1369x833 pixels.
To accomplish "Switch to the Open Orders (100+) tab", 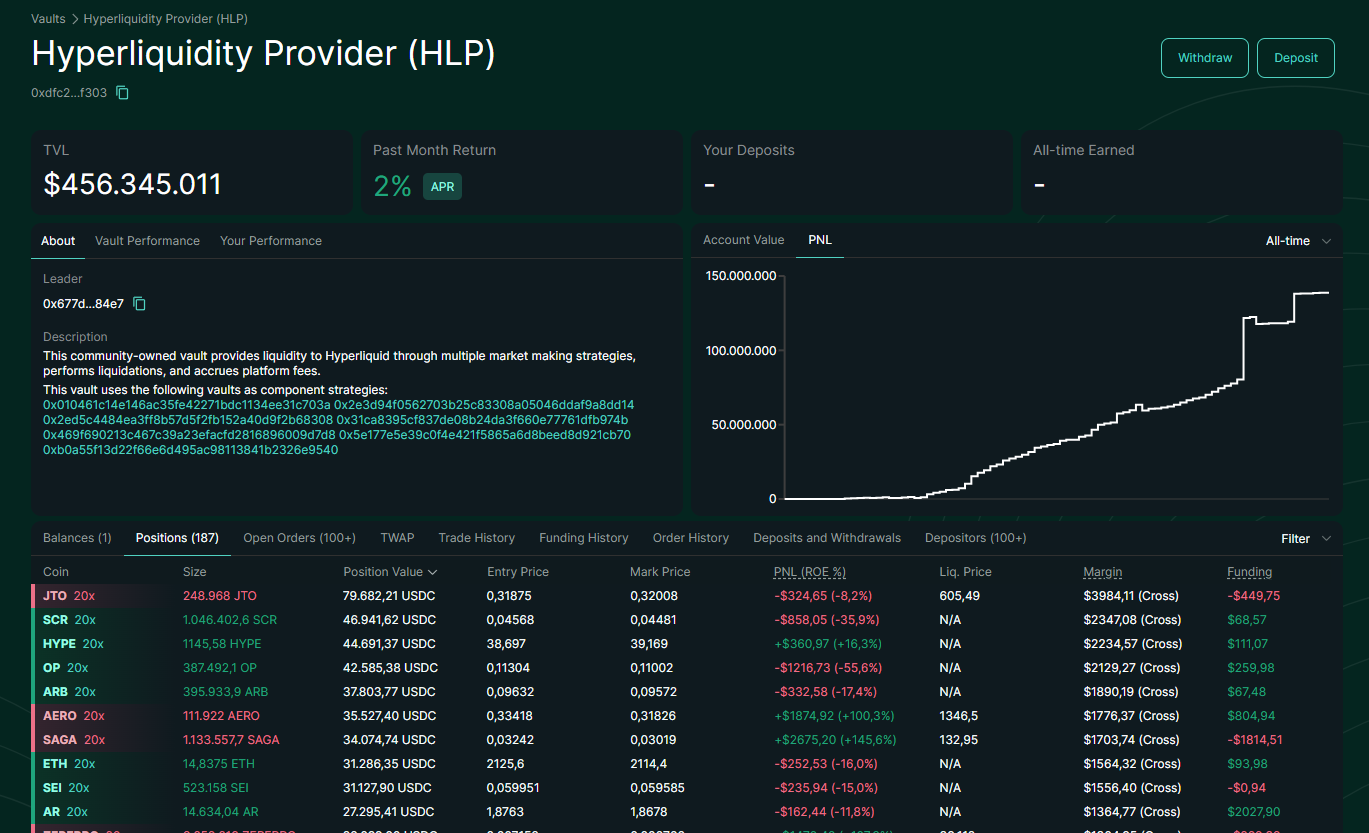I will click(x=300, y=538).
